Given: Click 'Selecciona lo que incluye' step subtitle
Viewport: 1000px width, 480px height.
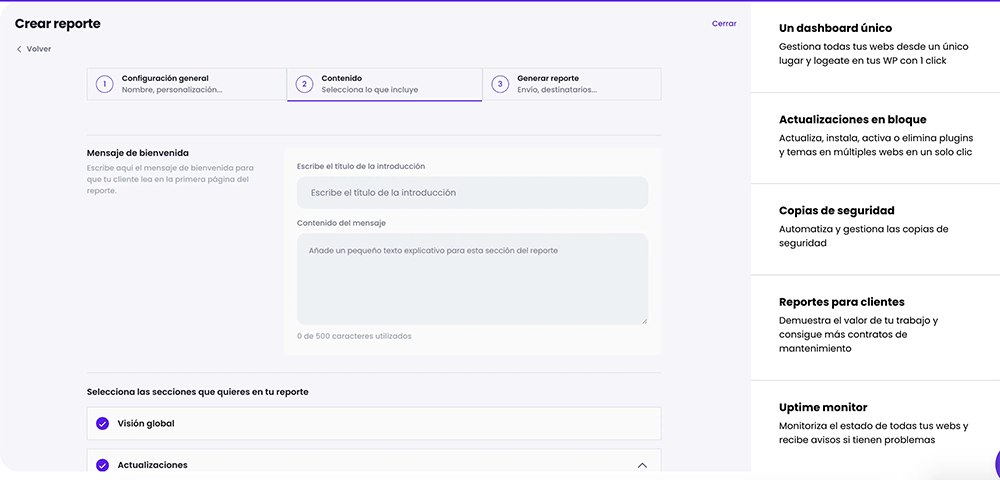Looking at the screenshot, I should tap(370, 90).
